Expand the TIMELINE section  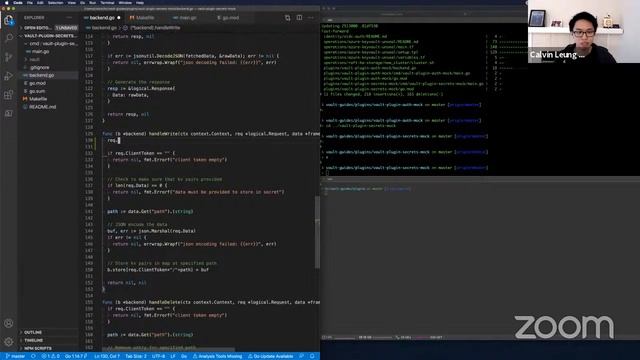pyautogui.click(x=33, y=340)
